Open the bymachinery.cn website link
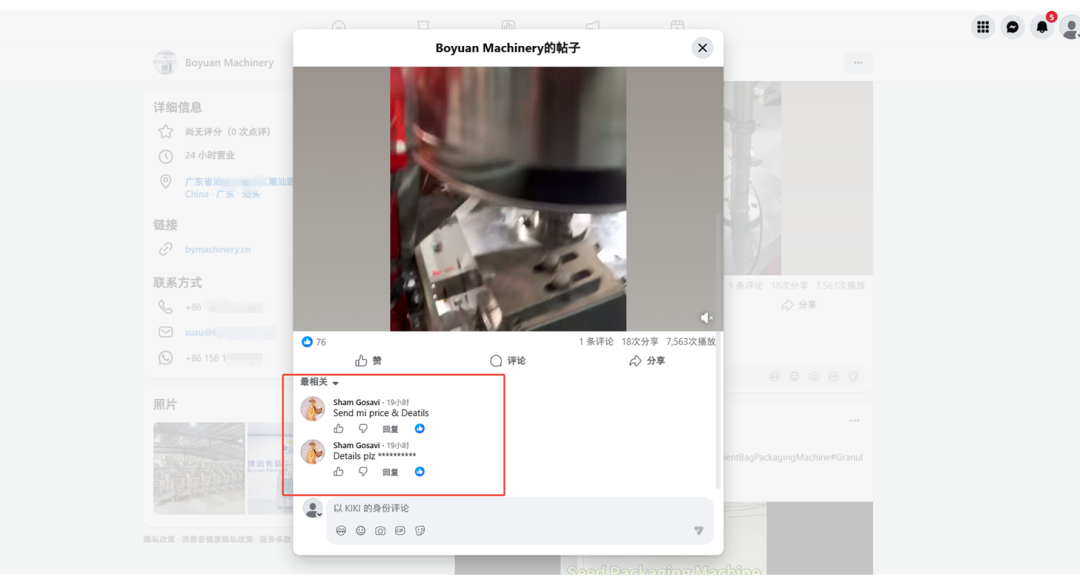Viewport: 1080px width, 577px height. 218,249
